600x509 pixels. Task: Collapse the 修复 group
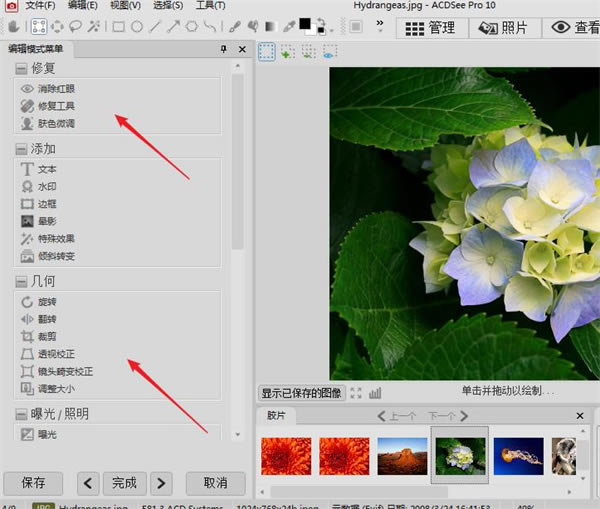pos(21,69)
